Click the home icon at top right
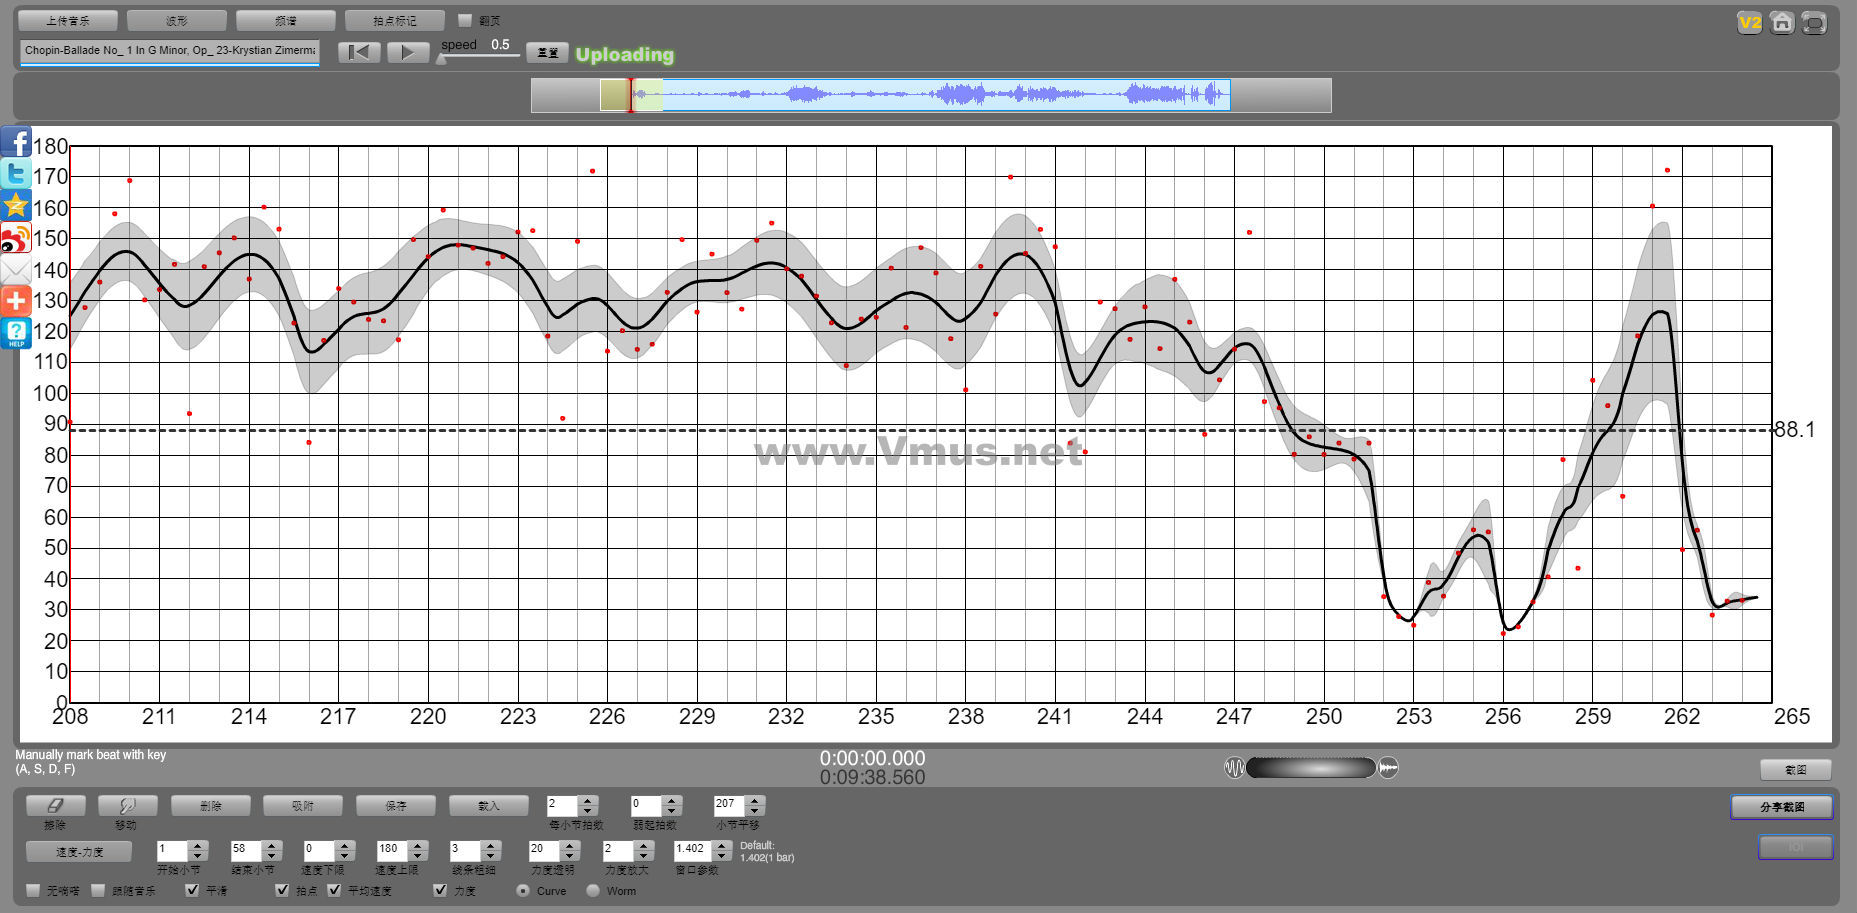This screenshot has width=1857, height=913. 1781,22
